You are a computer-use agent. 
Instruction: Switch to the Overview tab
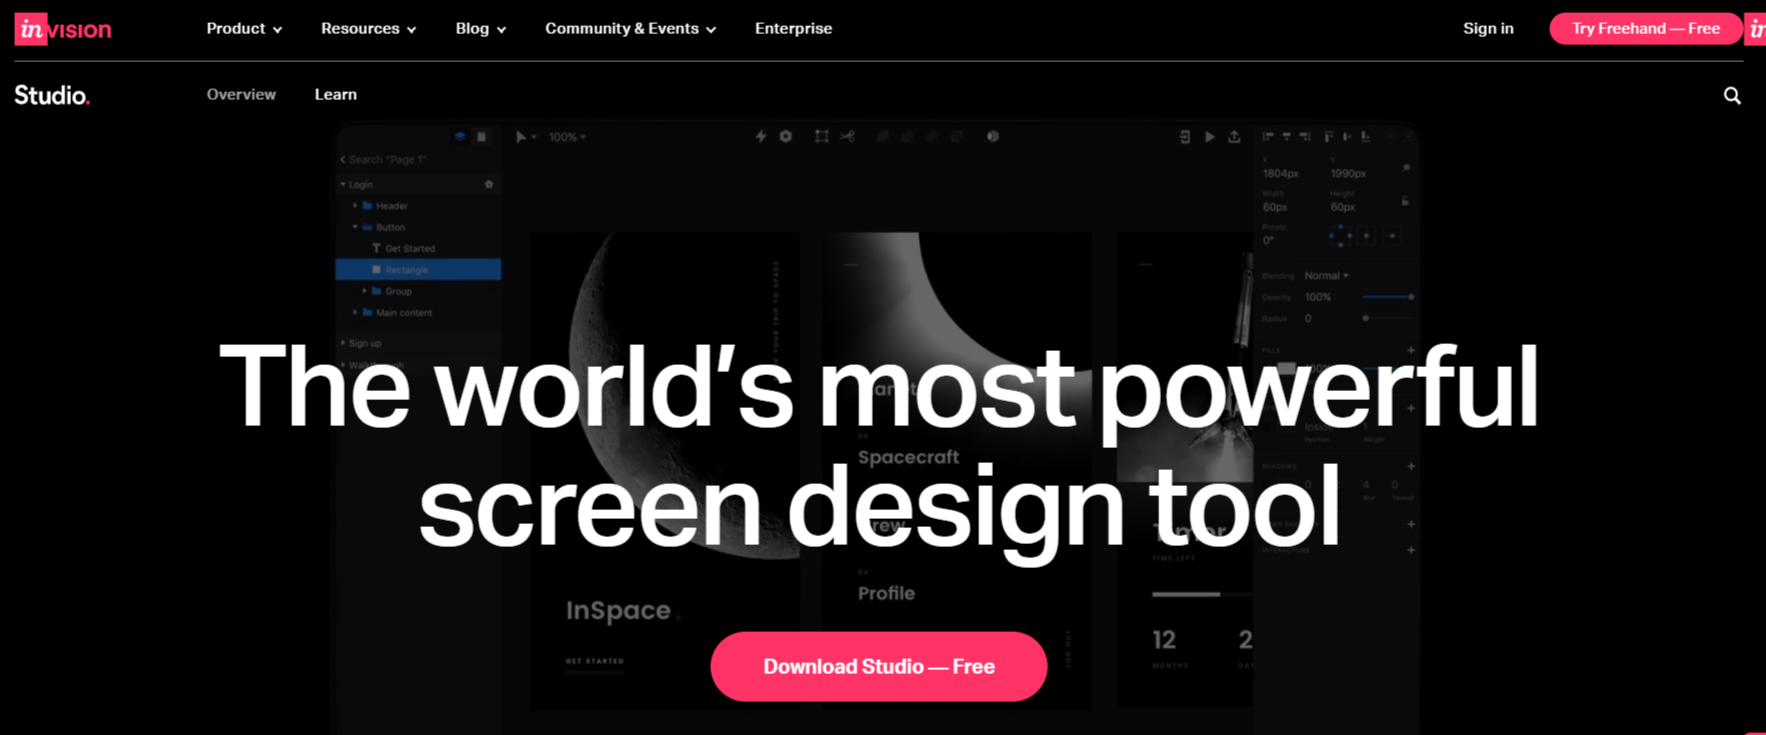pyautogui.click(x=241, y=95)
